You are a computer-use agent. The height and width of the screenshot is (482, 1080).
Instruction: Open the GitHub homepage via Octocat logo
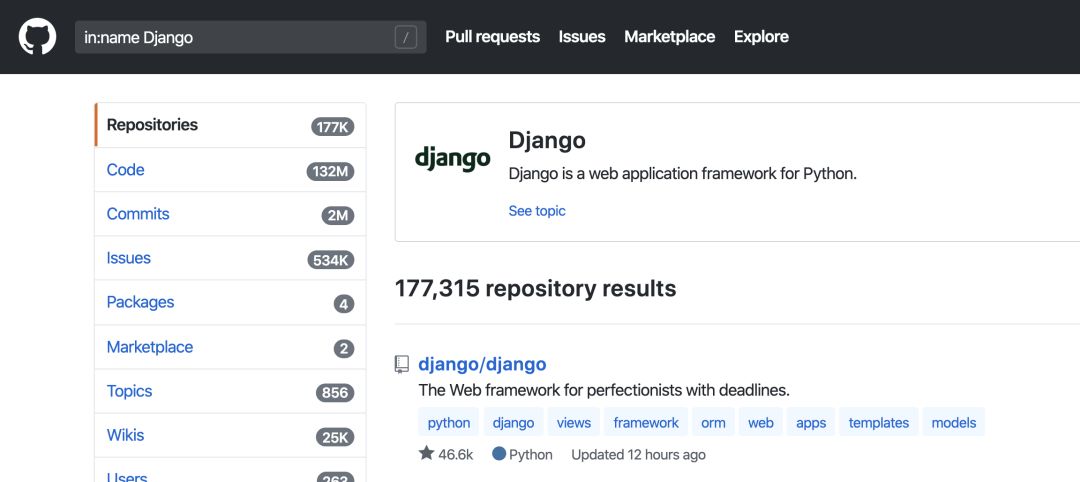(37, 36)
